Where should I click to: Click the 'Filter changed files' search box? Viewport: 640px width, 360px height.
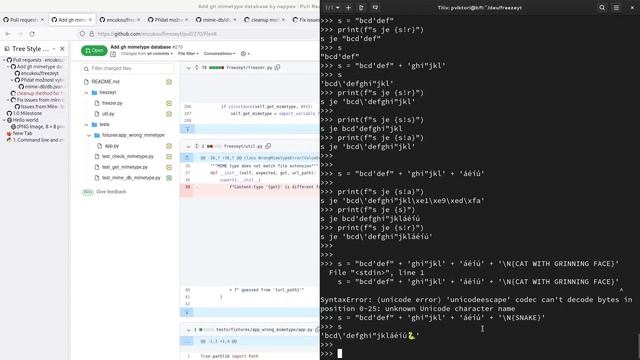tap(128, 69)
